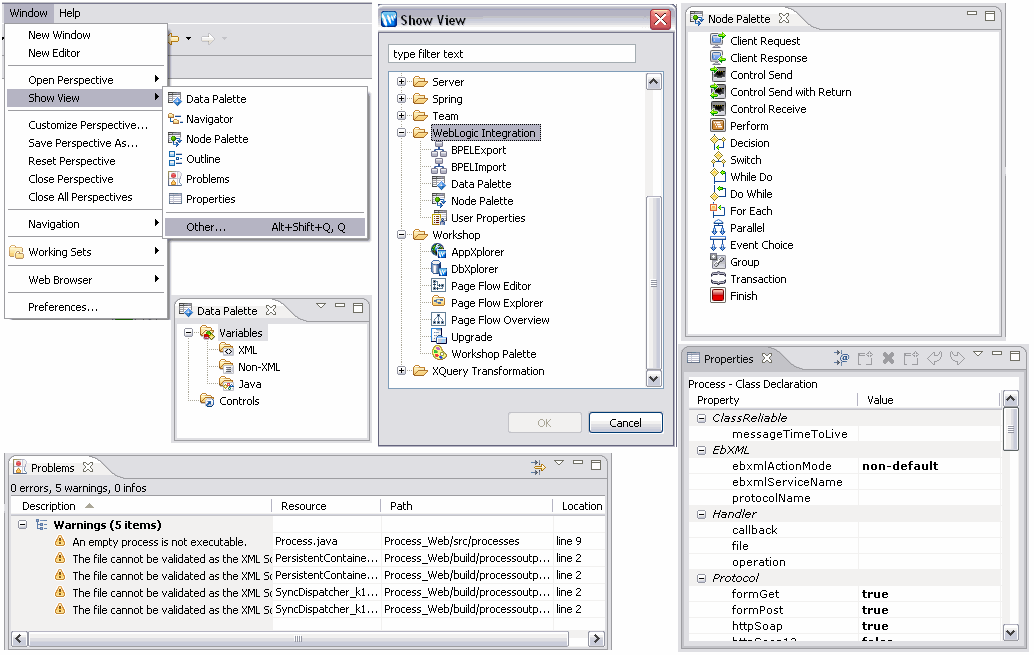Click the For Each node icon

tap(717, 210)
